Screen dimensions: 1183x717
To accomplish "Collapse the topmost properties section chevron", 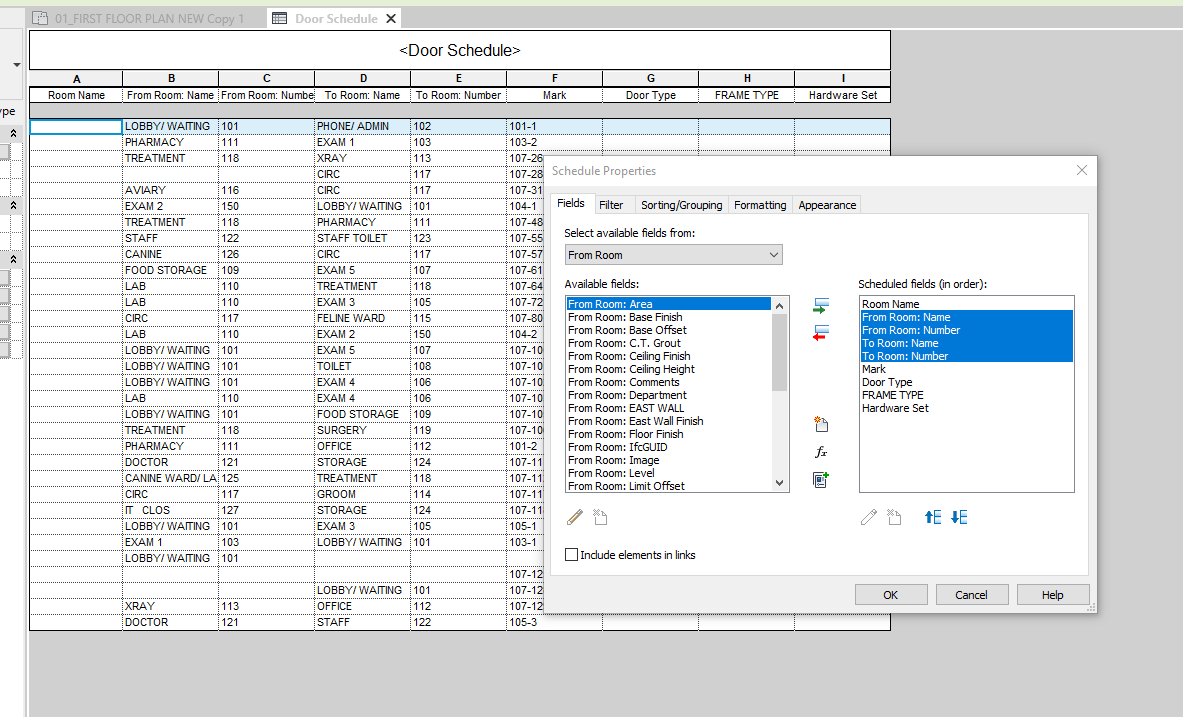I will pyautogui.click(x=13, y=133).
